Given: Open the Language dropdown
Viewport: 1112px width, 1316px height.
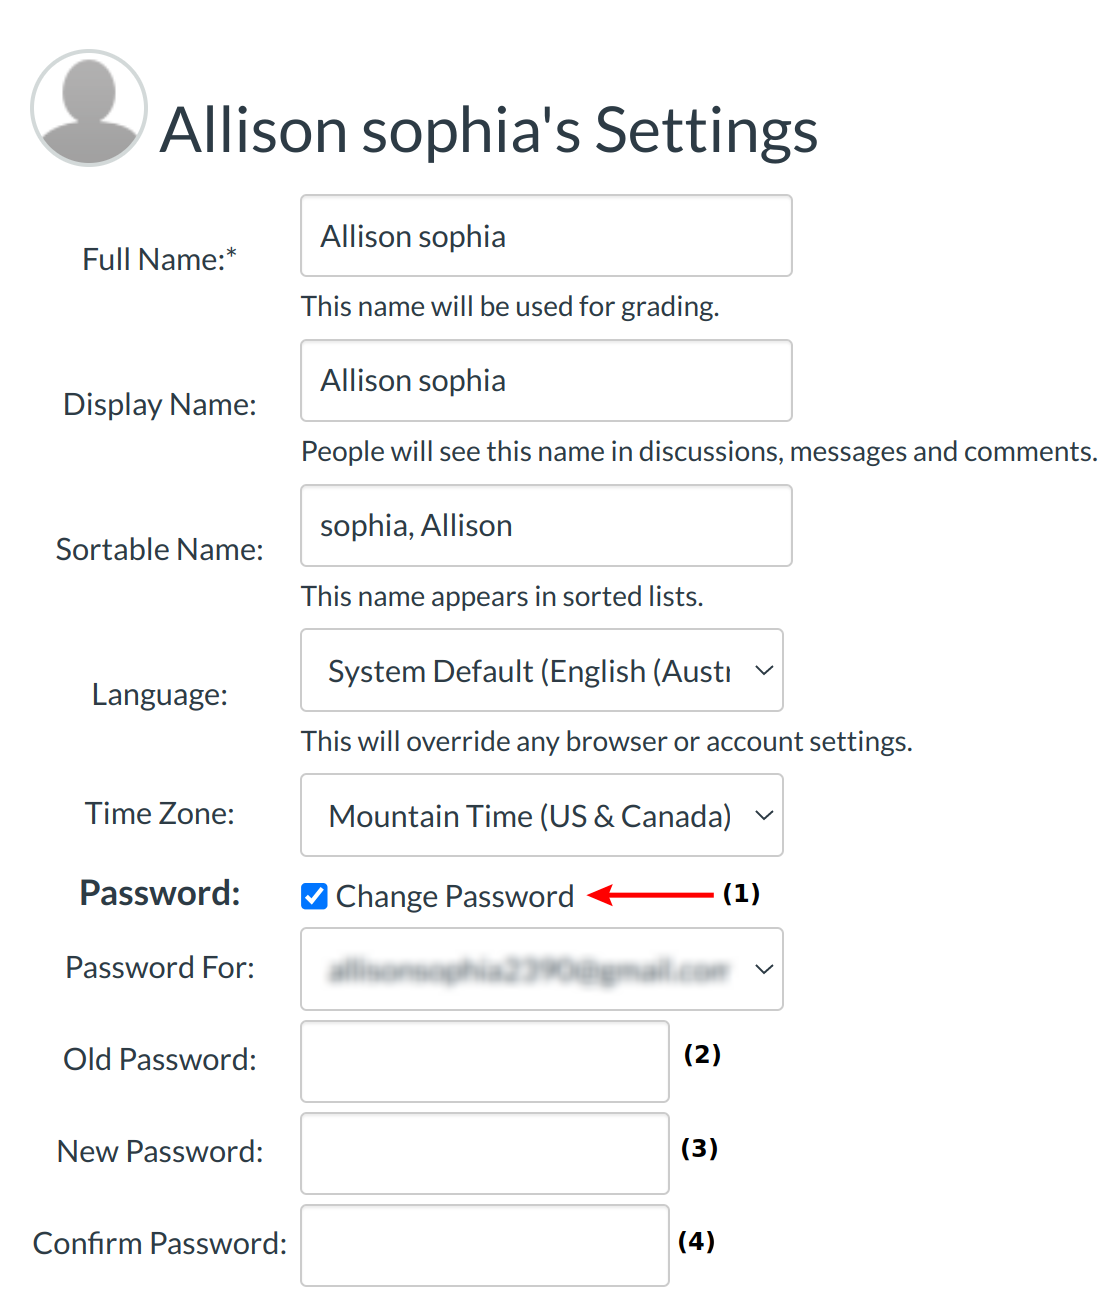Looking at the screenshot, I should tap(541, 670).
